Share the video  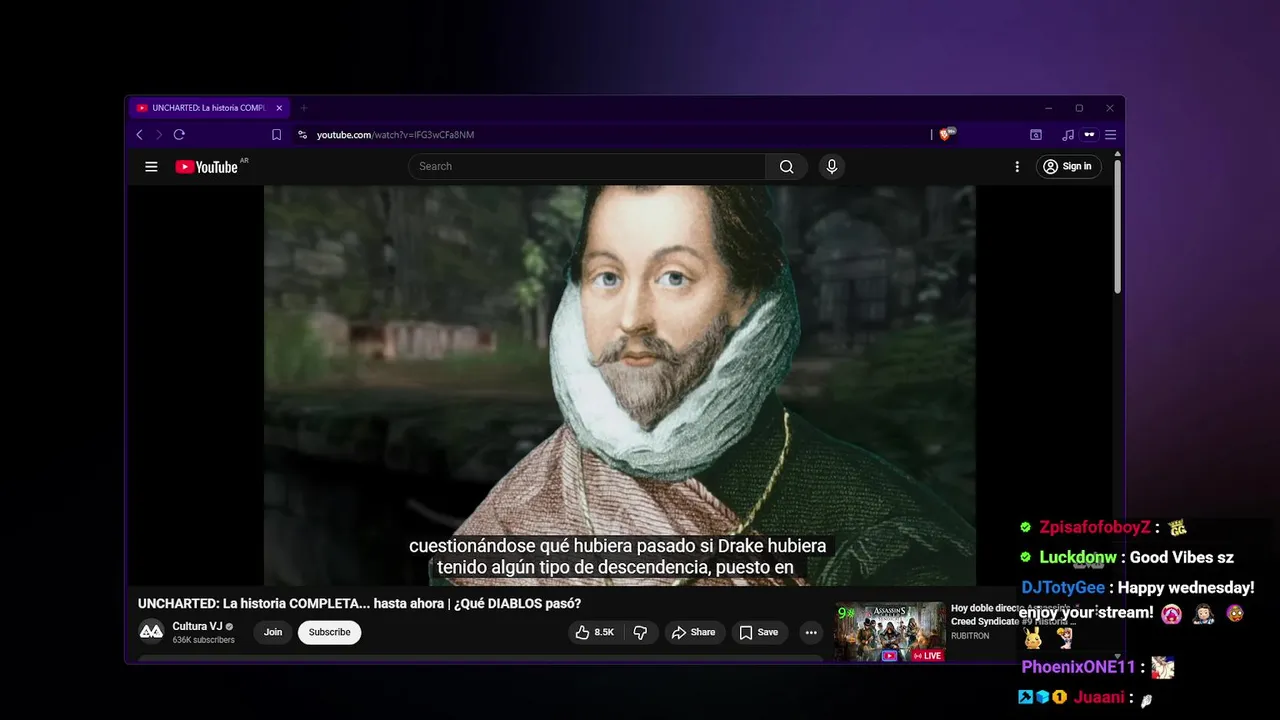coord(693,632)
